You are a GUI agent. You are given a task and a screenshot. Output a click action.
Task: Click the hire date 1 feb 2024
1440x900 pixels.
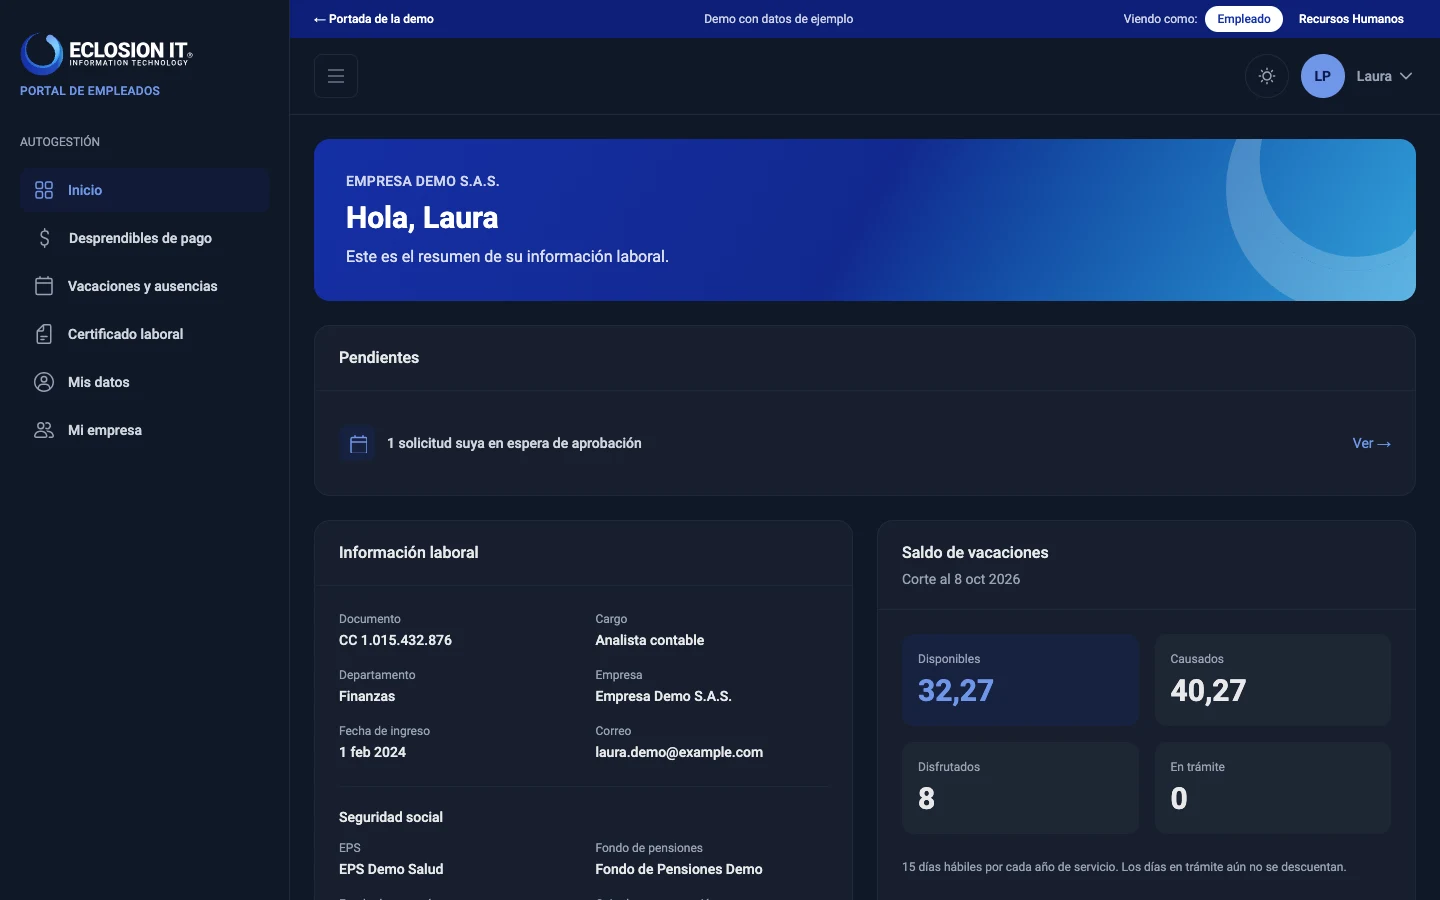point(372,752)
